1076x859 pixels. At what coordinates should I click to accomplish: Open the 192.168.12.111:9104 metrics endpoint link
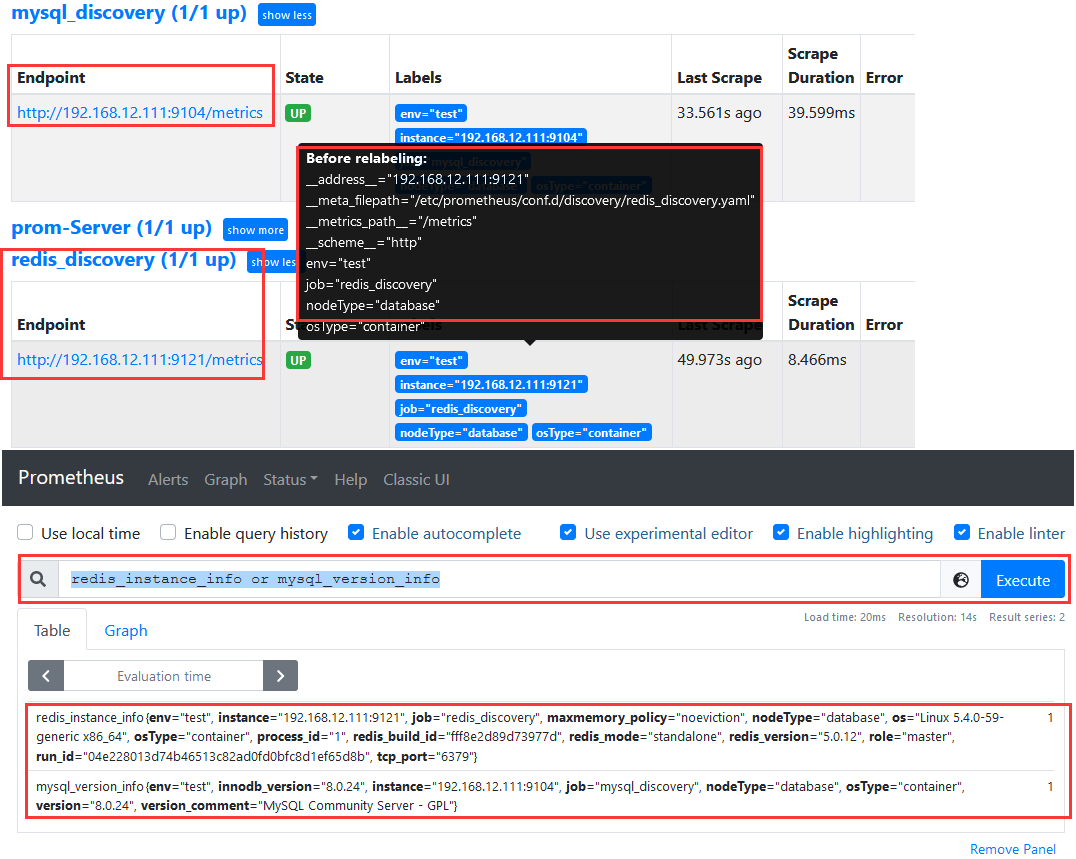pos(140,113)
